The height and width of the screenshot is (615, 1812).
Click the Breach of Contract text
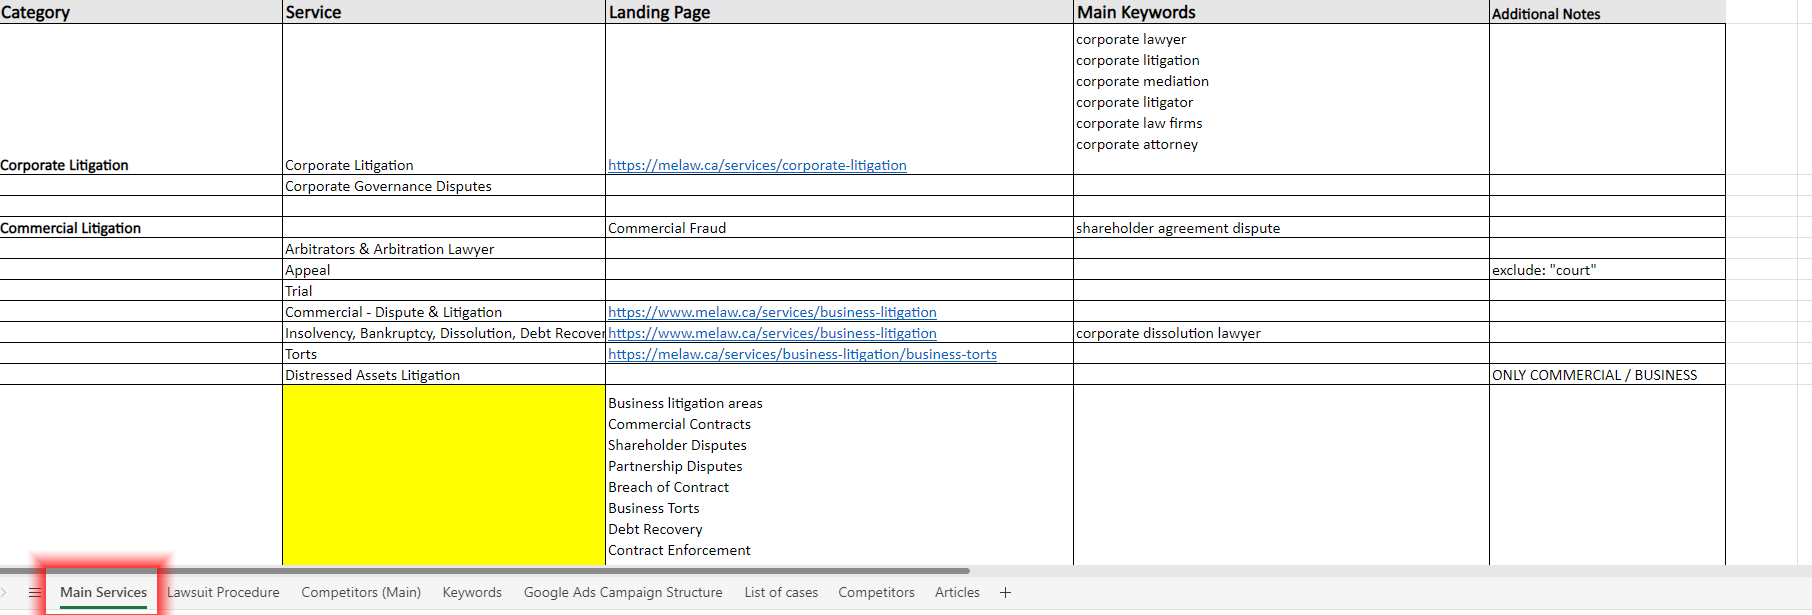[x=668, y=487]
